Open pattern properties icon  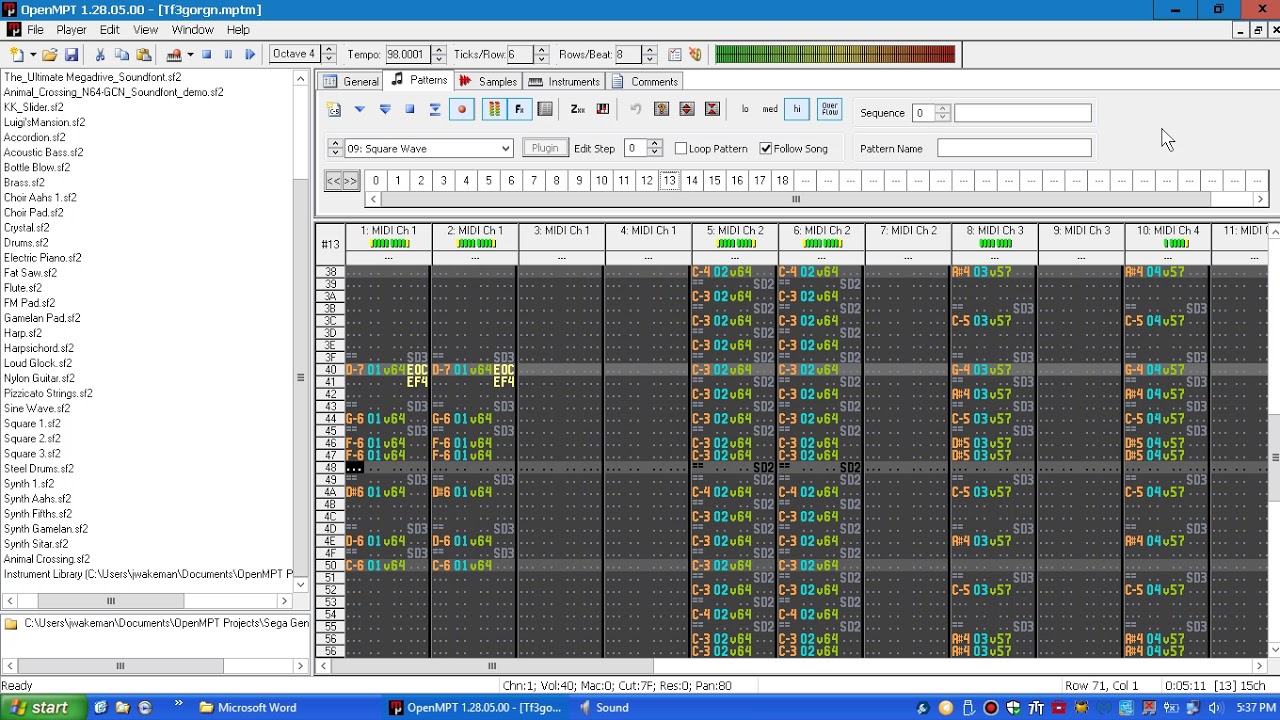pos(661,109)
